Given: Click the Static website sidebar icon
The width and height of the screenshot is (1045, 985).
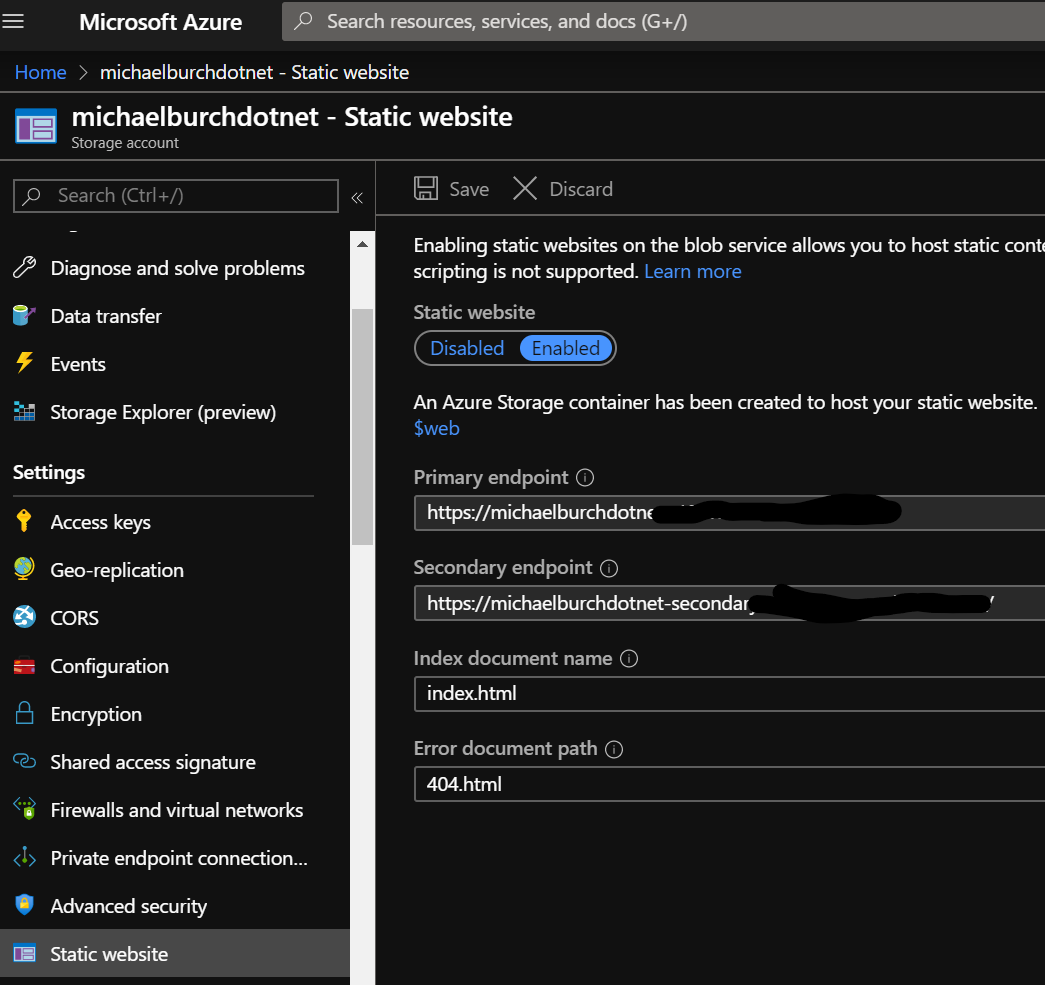Looking at the screenshot, I should (x=25, y=954).
